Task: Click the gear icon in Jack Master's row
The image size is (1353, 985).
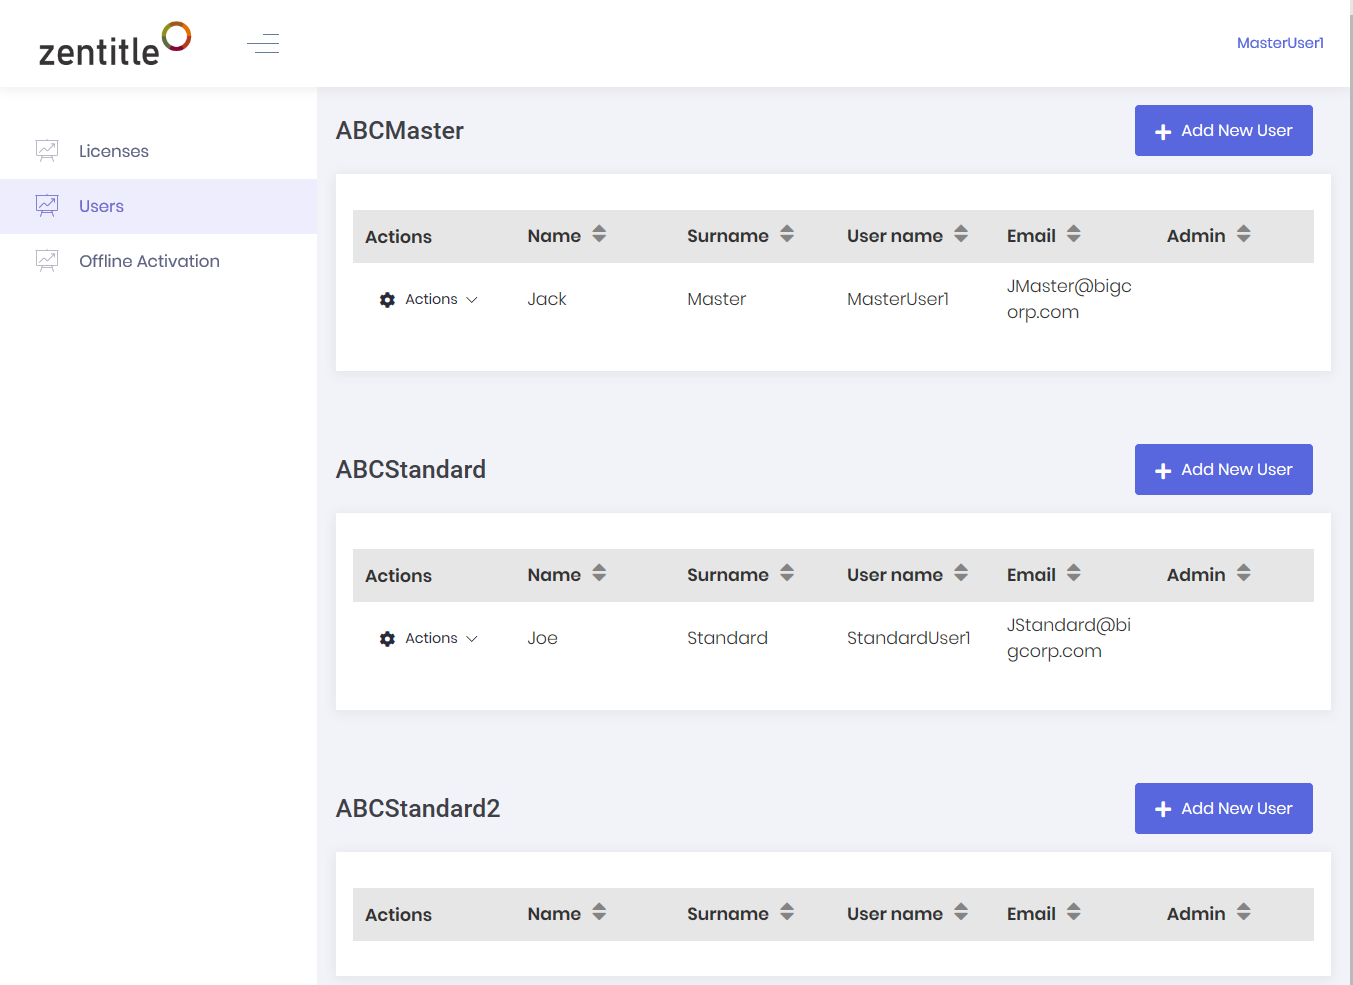Action: tap(387, 299)
